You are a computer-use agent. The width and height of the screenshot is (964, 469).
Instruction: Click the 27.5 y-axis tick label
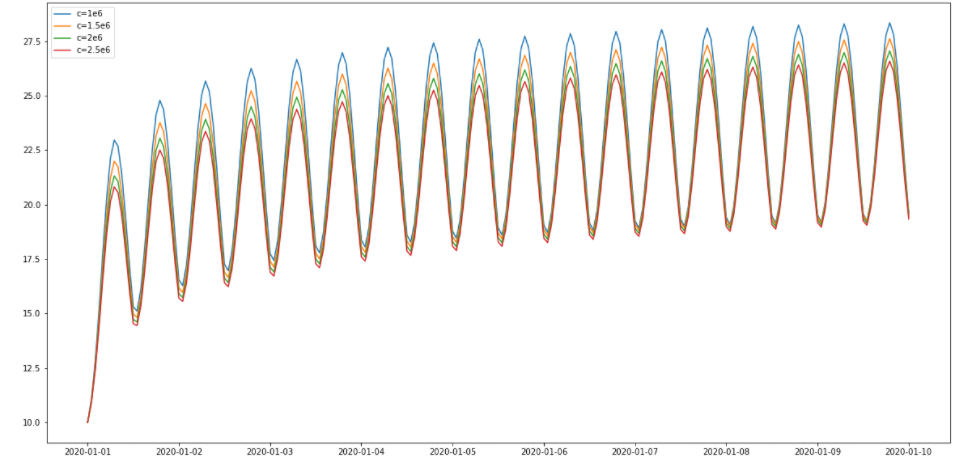point(33,42)
